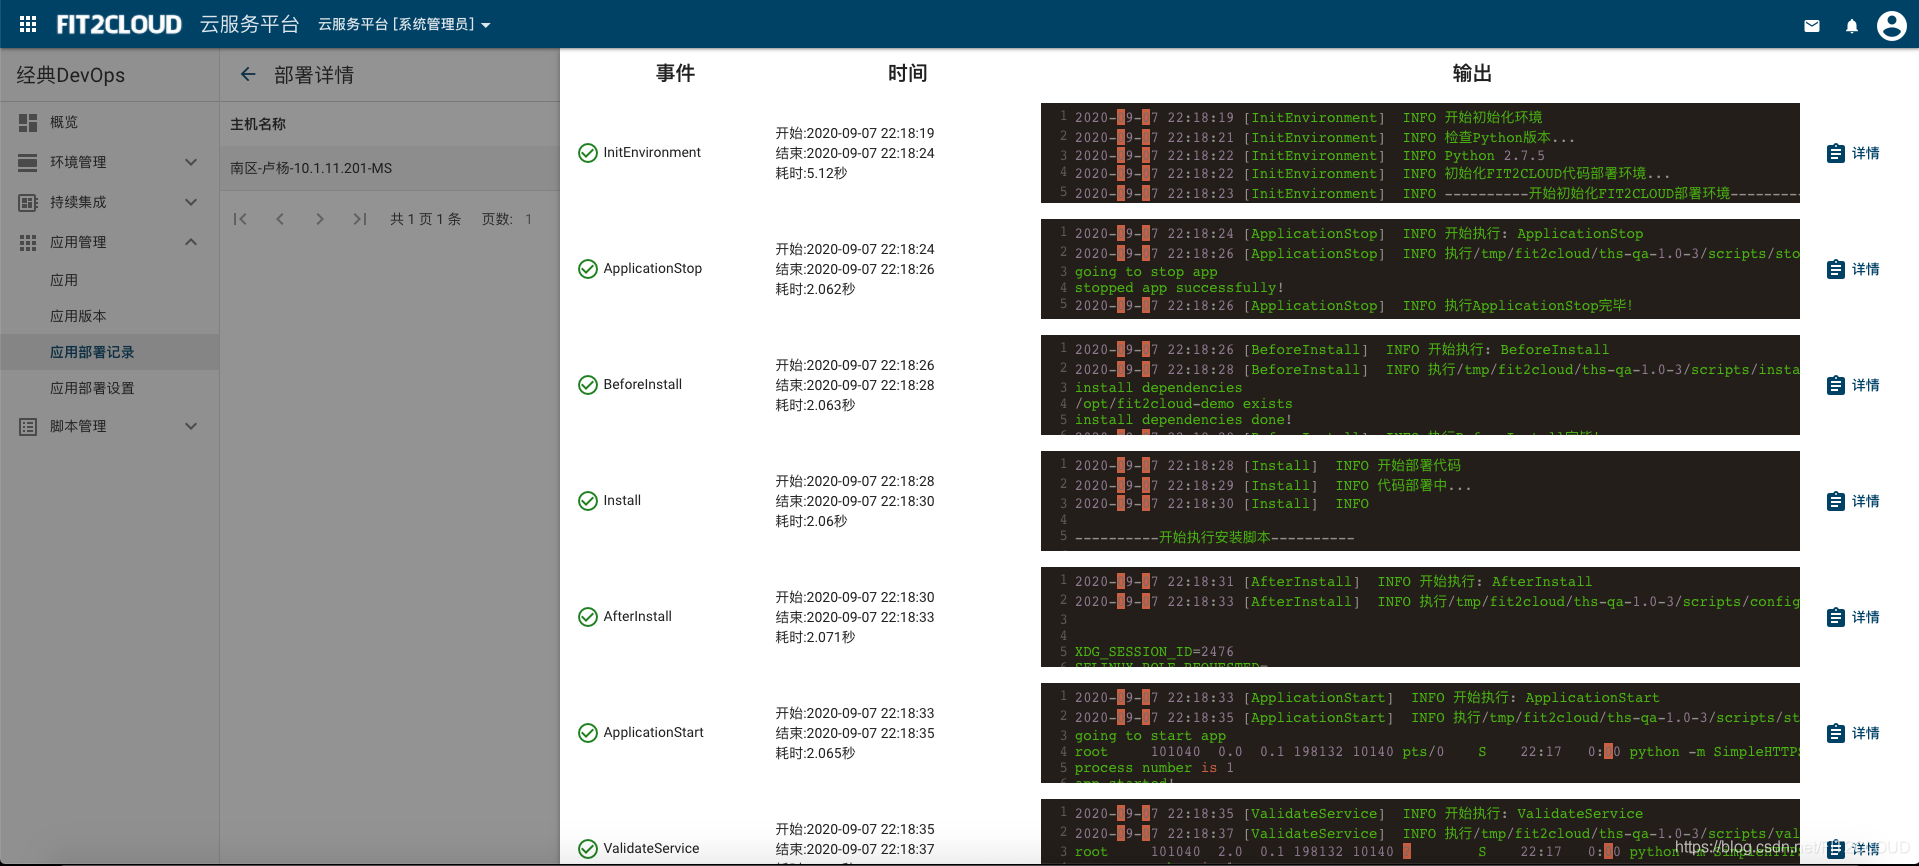Click inside the ApplicationStop log output
1919x866 pixels.
(x=1420, y=269)
